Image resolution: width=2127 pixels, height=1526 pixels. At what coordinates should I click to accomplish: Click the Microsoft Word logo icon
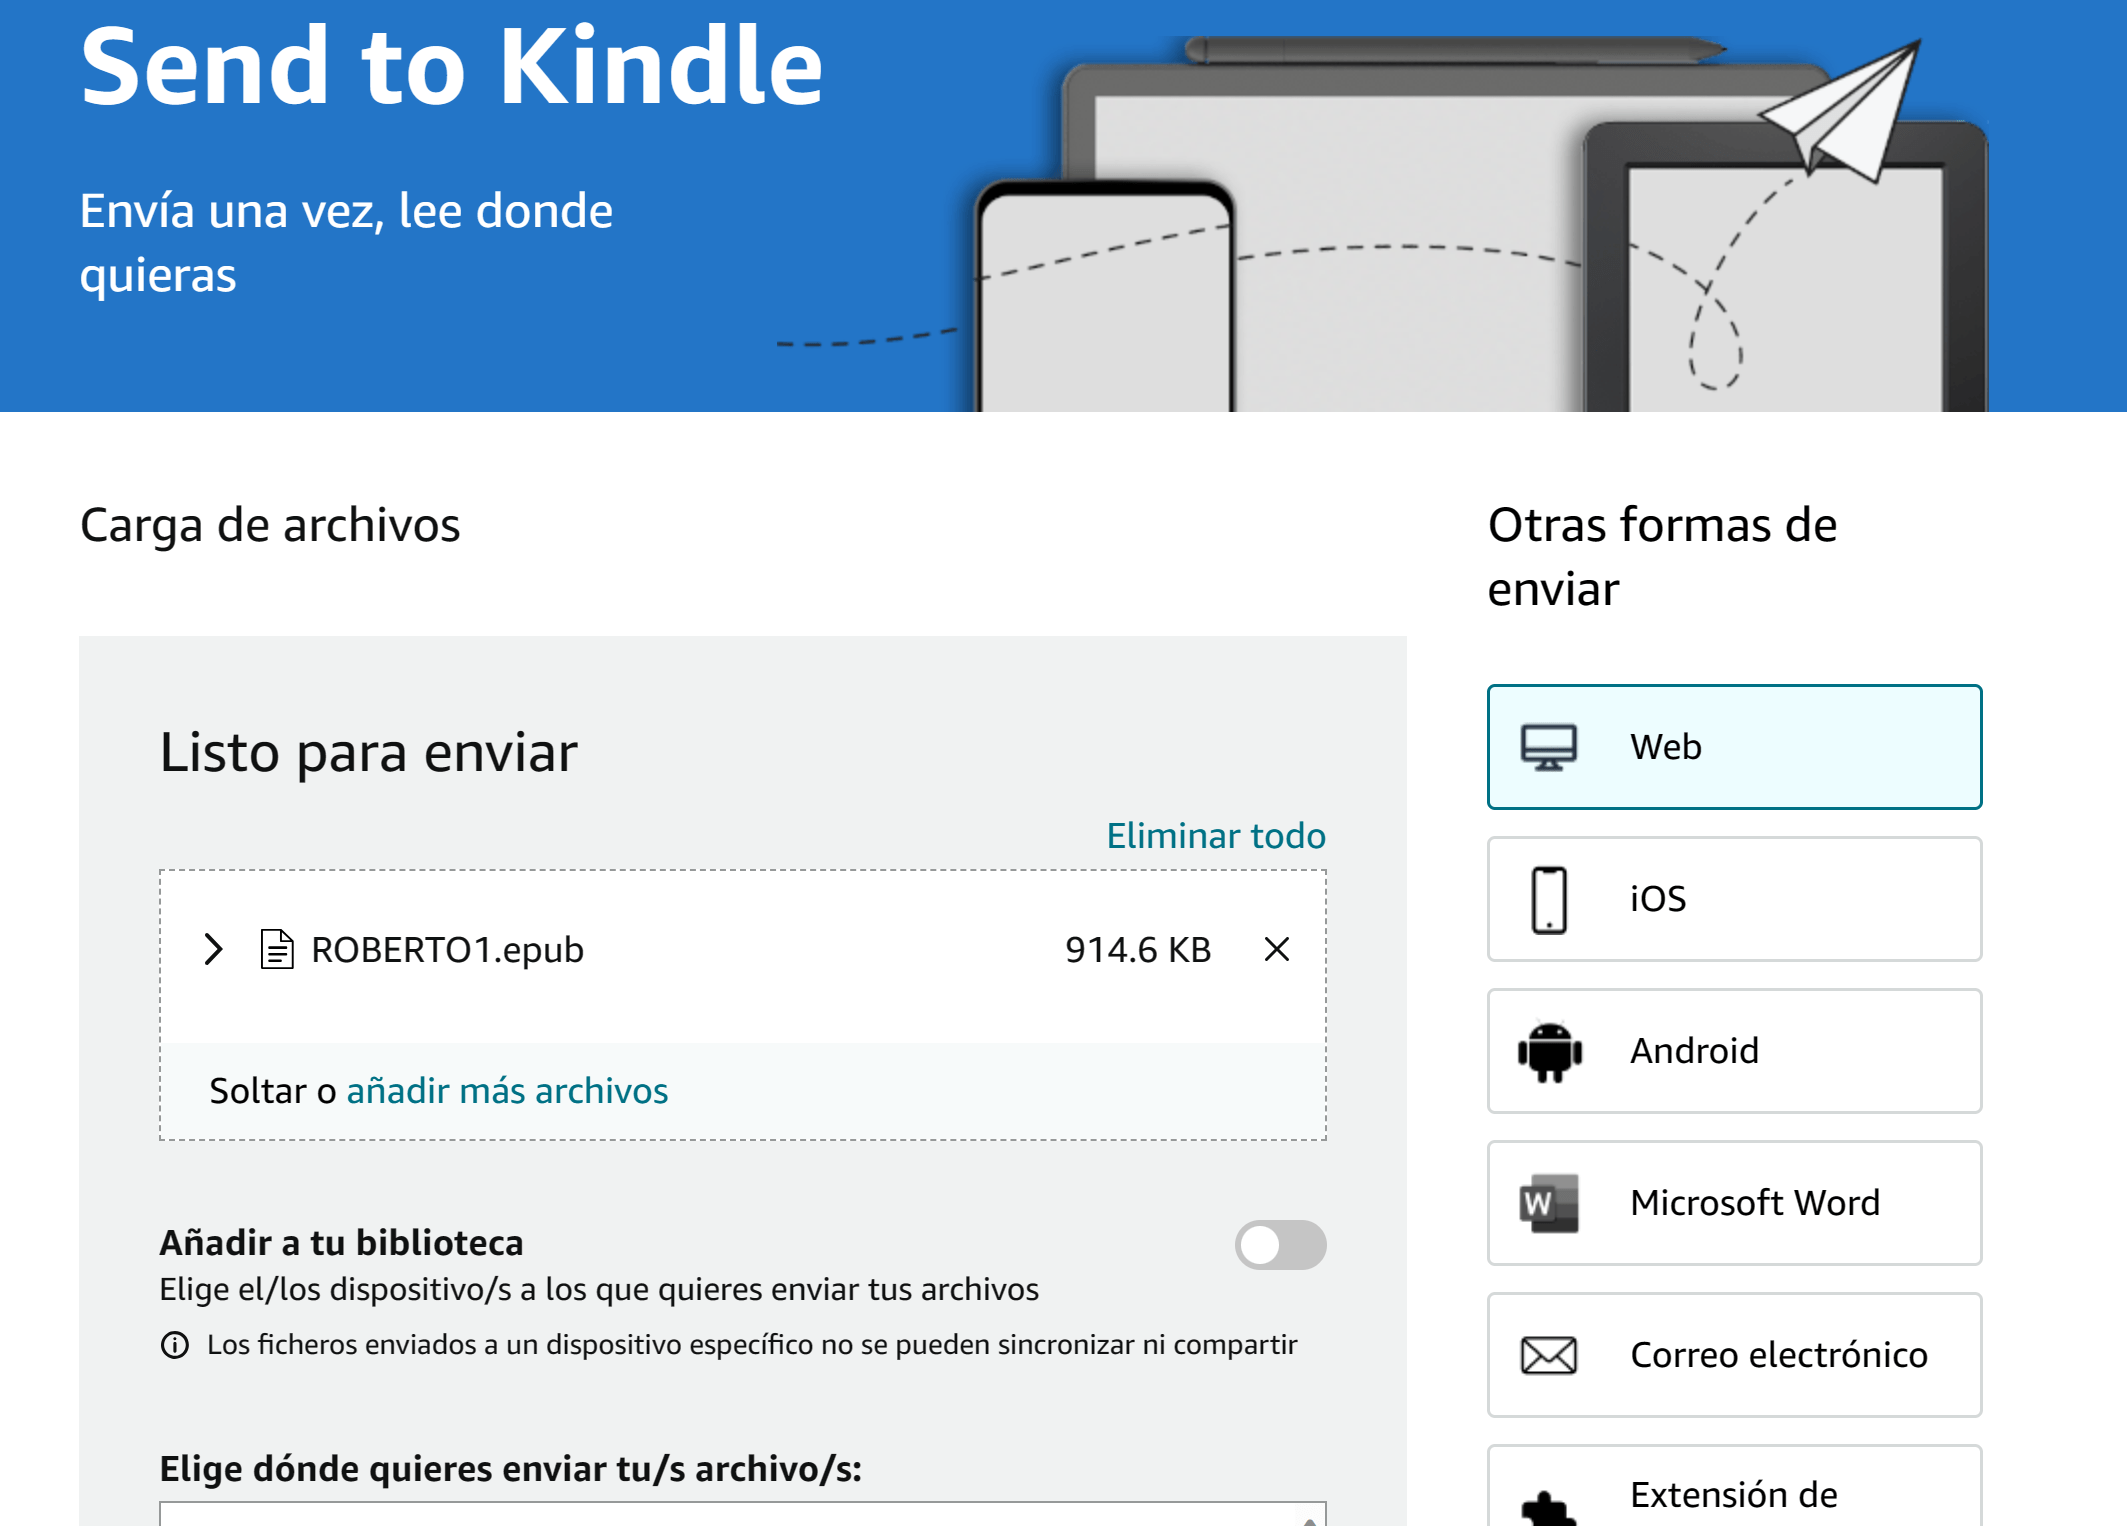pyautogui.click(x=1549, y=1203)
